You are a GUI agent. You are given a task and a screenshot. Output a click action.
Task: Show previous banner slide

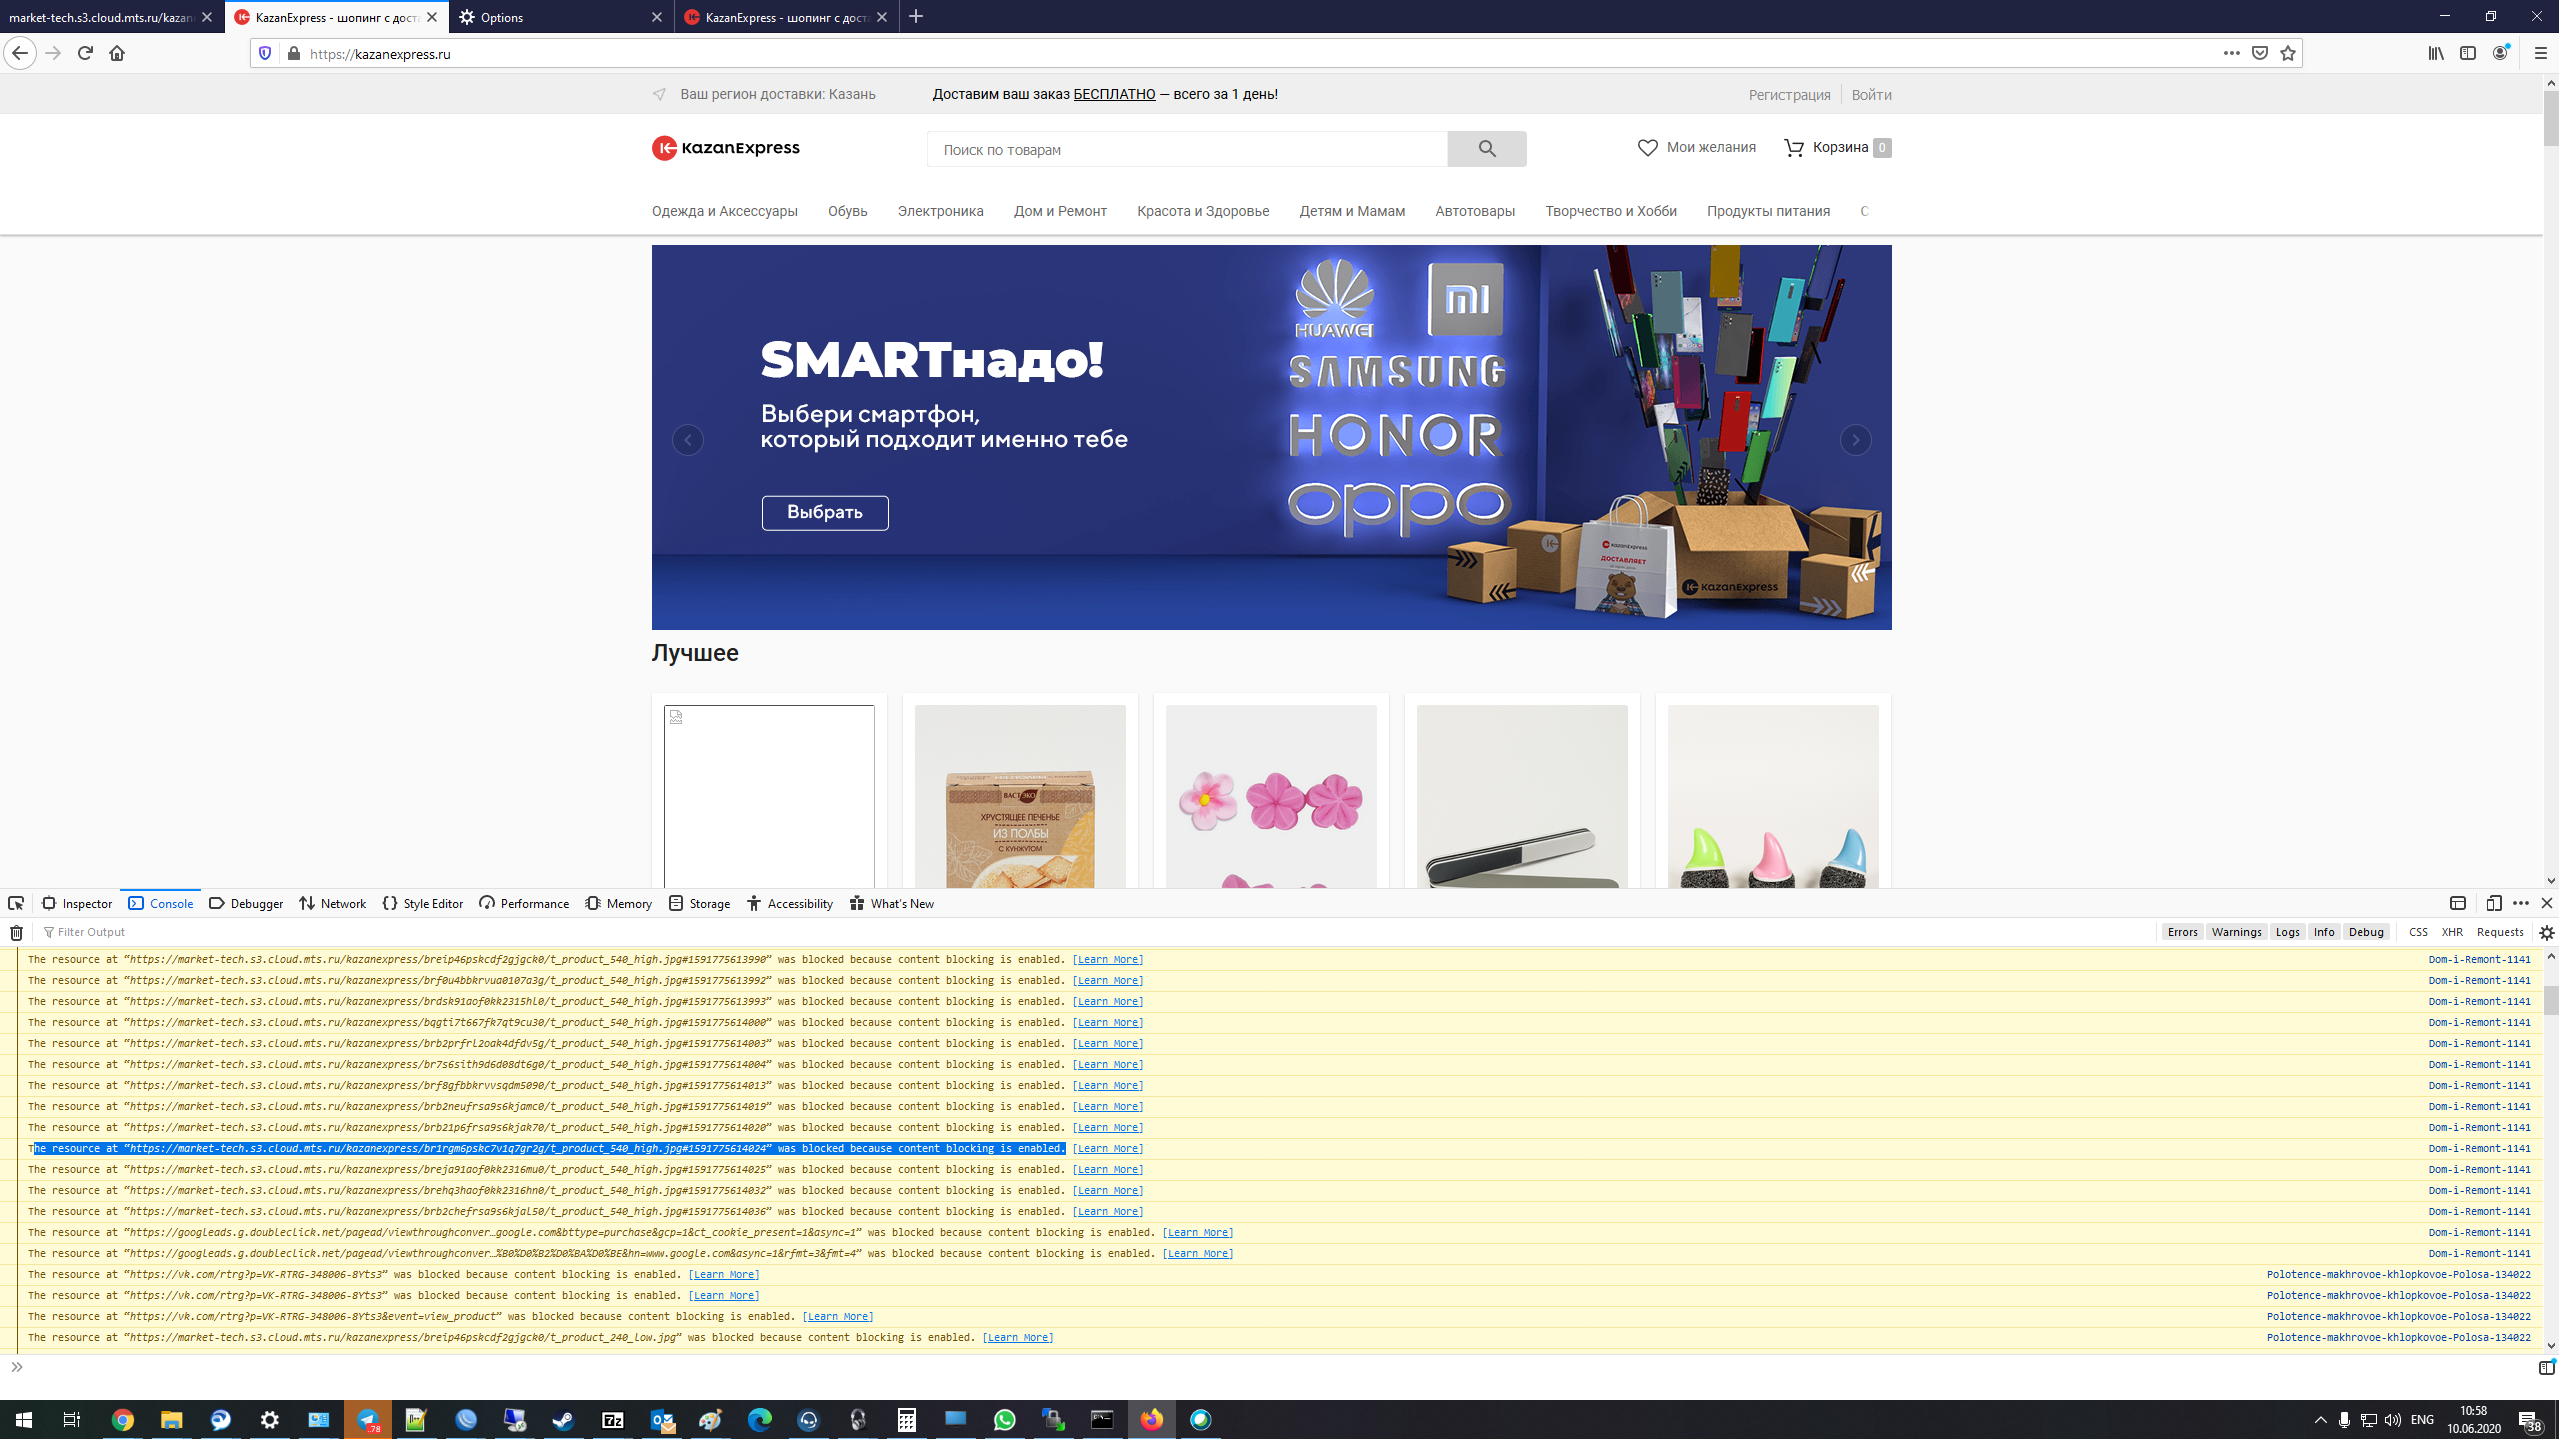click(688, 440)
